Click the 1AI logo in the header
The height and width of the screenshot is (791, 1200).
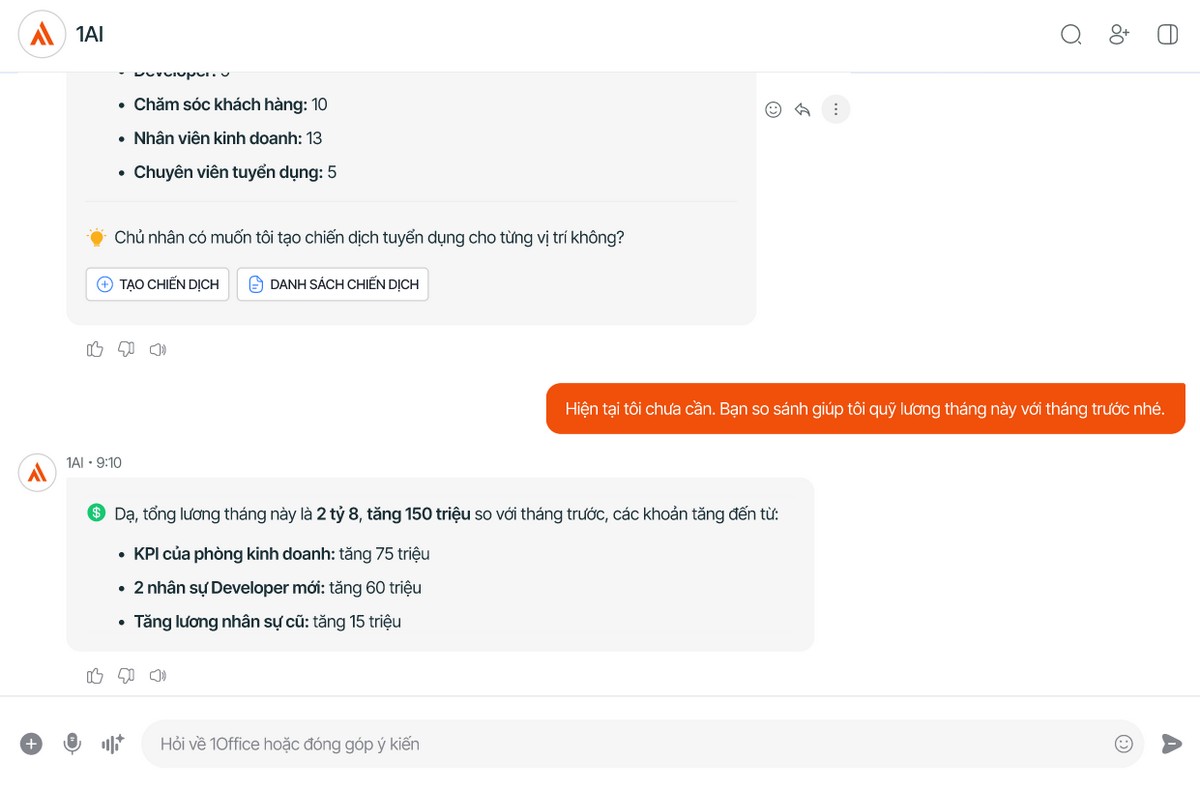(x=41, y=33)
